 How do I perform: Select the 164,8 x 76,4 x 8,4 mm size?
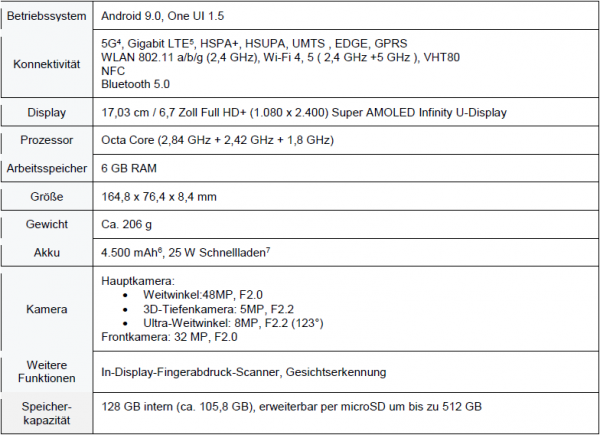(159, 197)
